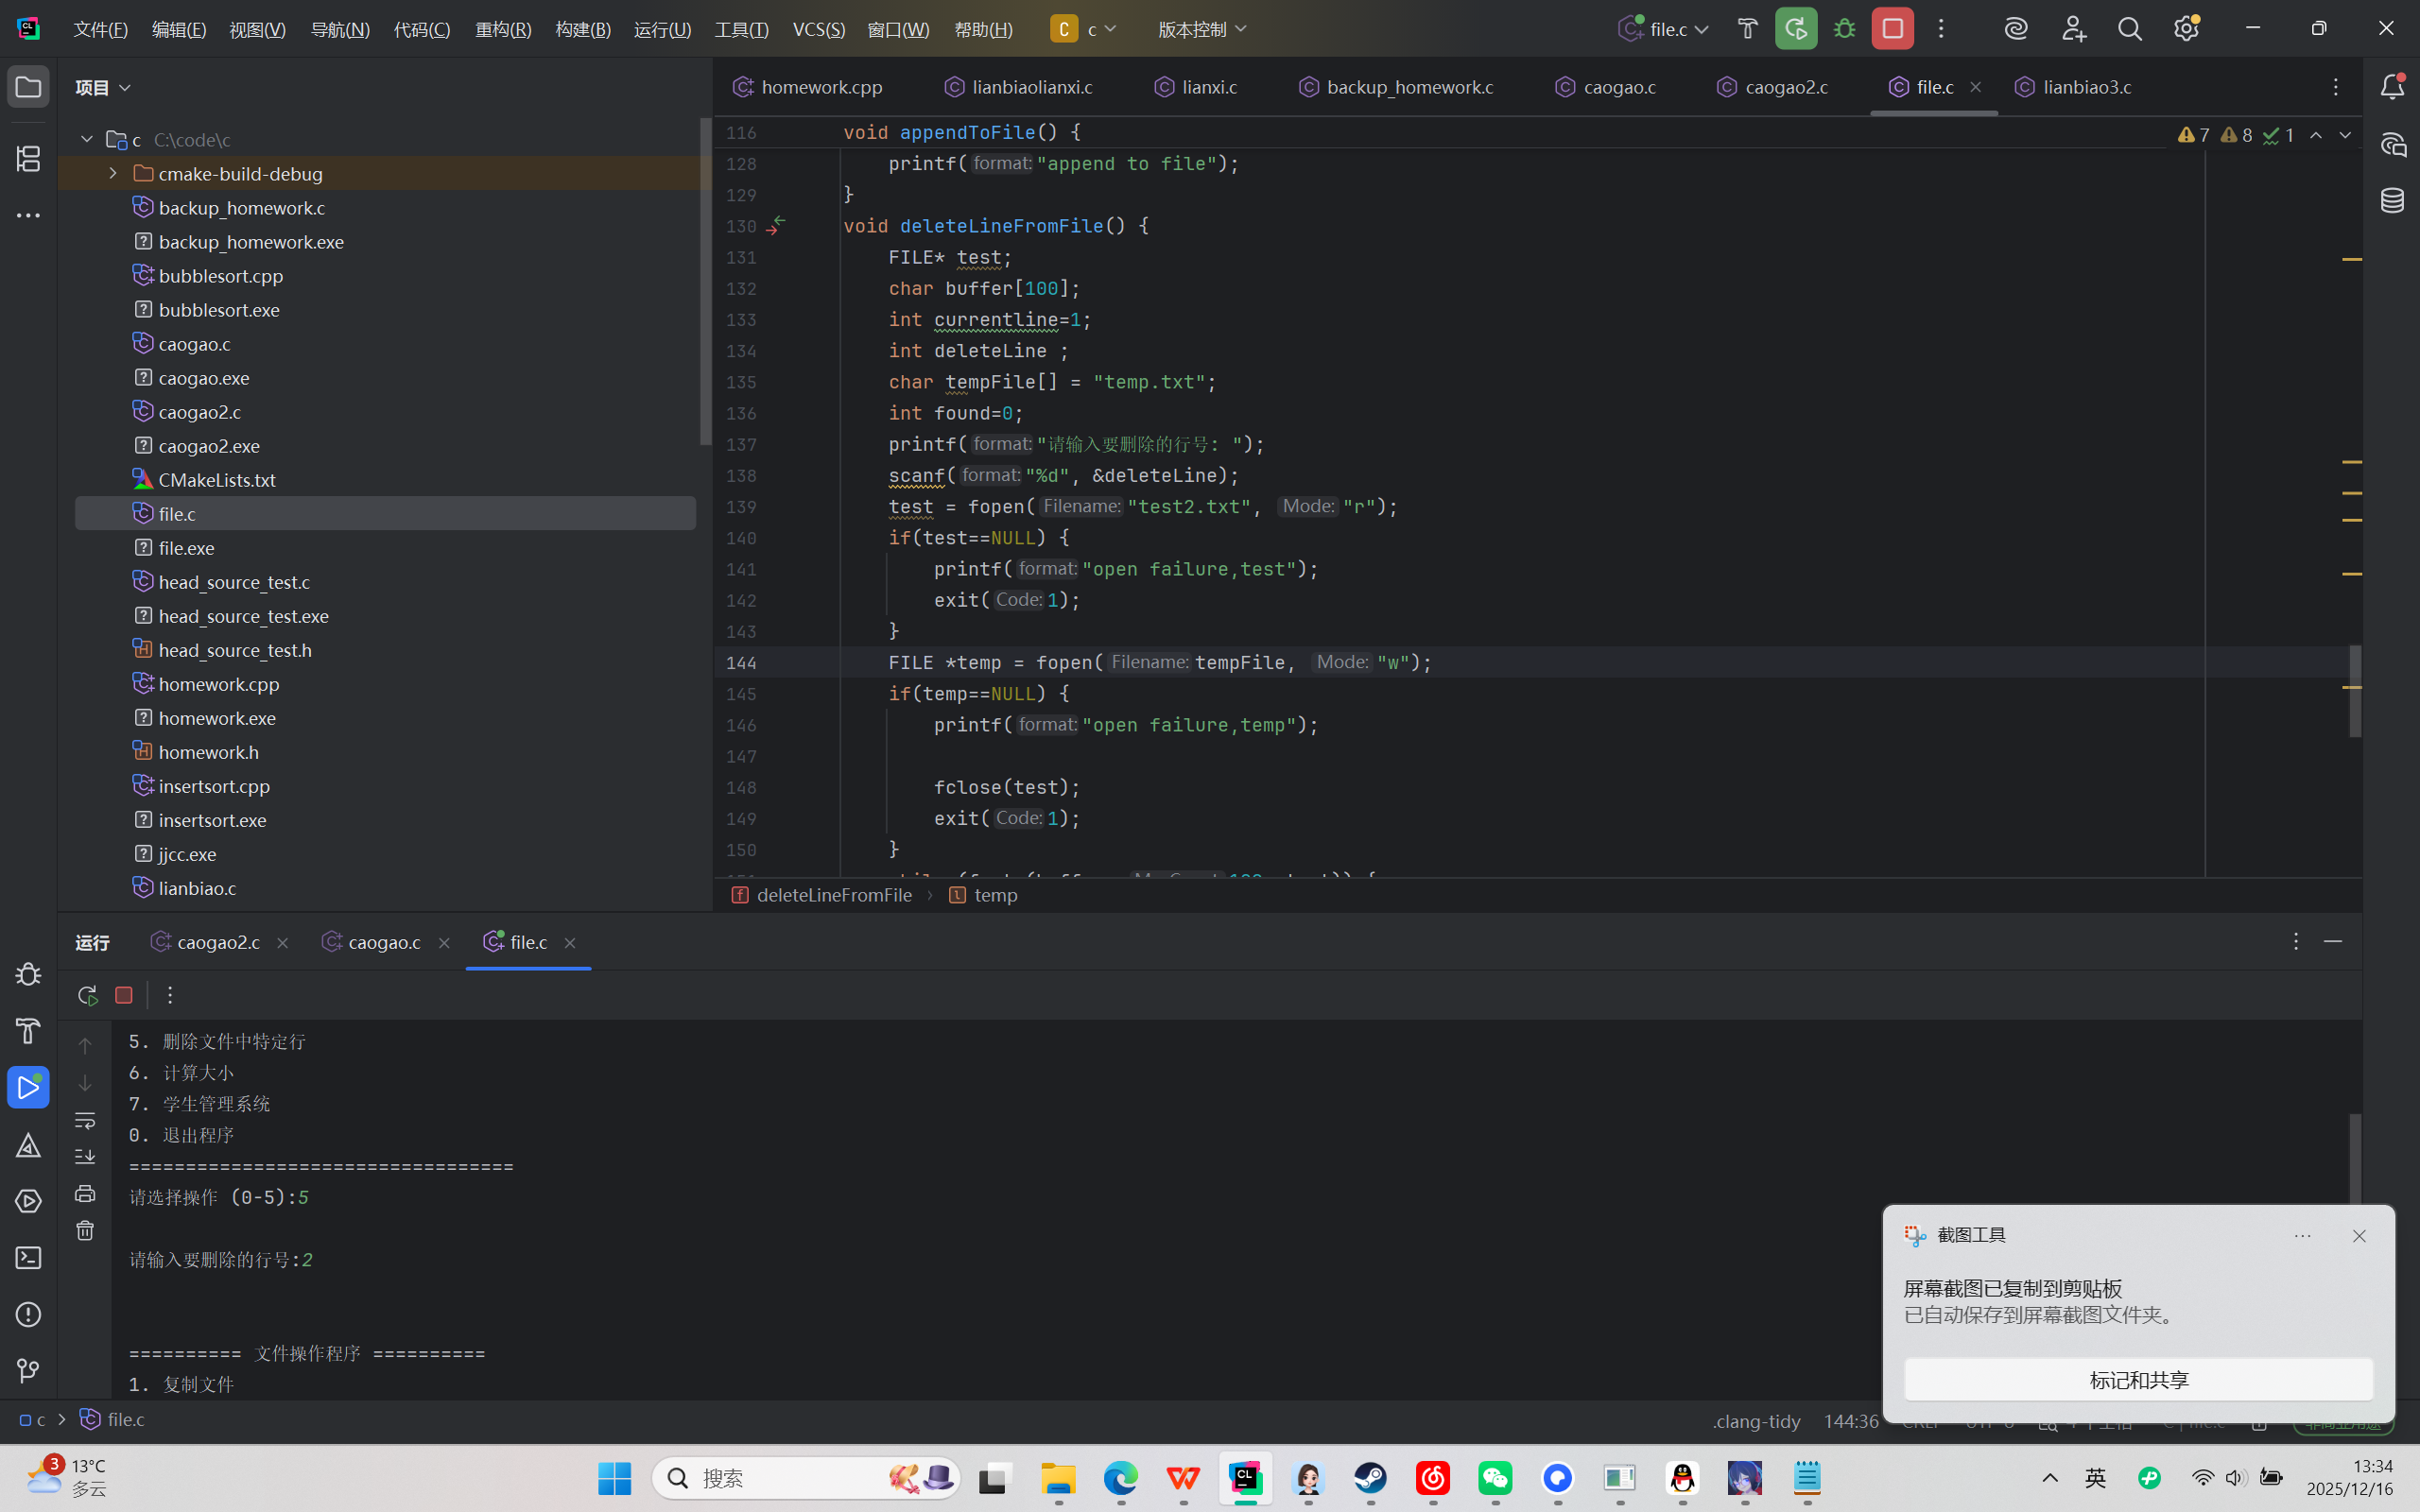
Task: Click the Rerun button in main toolbar
Action: pos(1796,29)
